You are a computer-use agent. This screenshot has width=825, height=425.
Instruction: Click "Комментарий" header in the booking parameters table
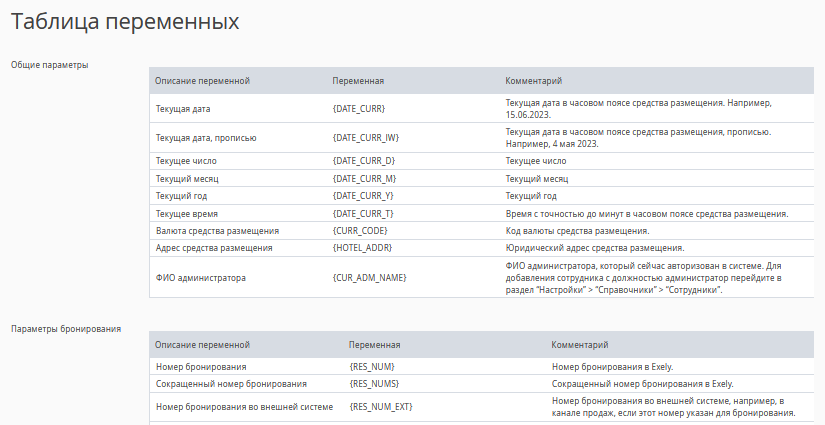[579, 344]
